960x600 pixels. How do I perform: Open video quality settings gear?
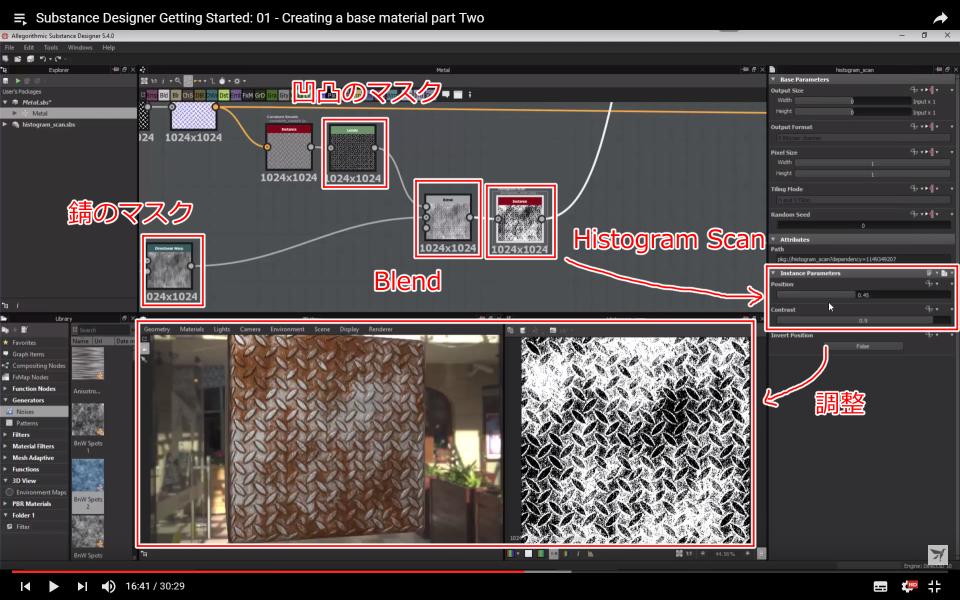[x=909, y=587]
